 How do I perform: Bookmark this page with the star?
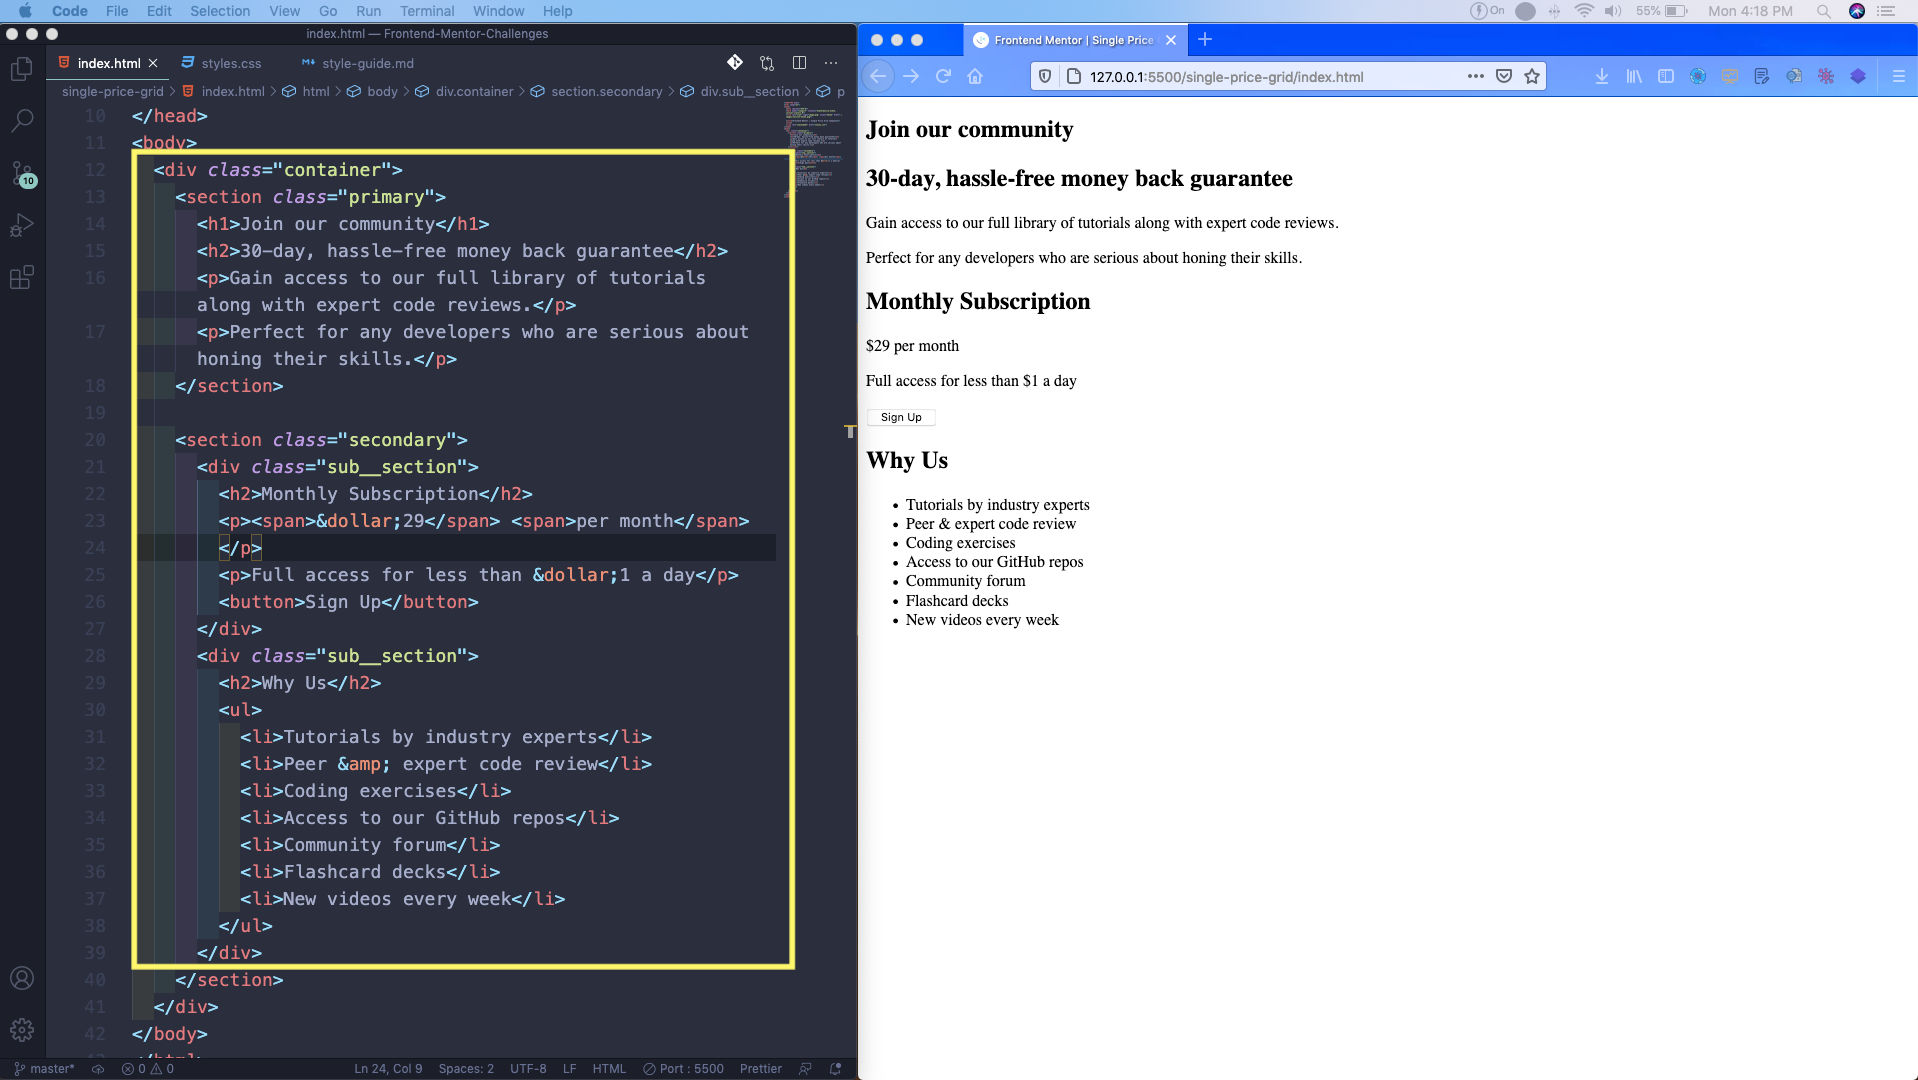[1532, 76]
